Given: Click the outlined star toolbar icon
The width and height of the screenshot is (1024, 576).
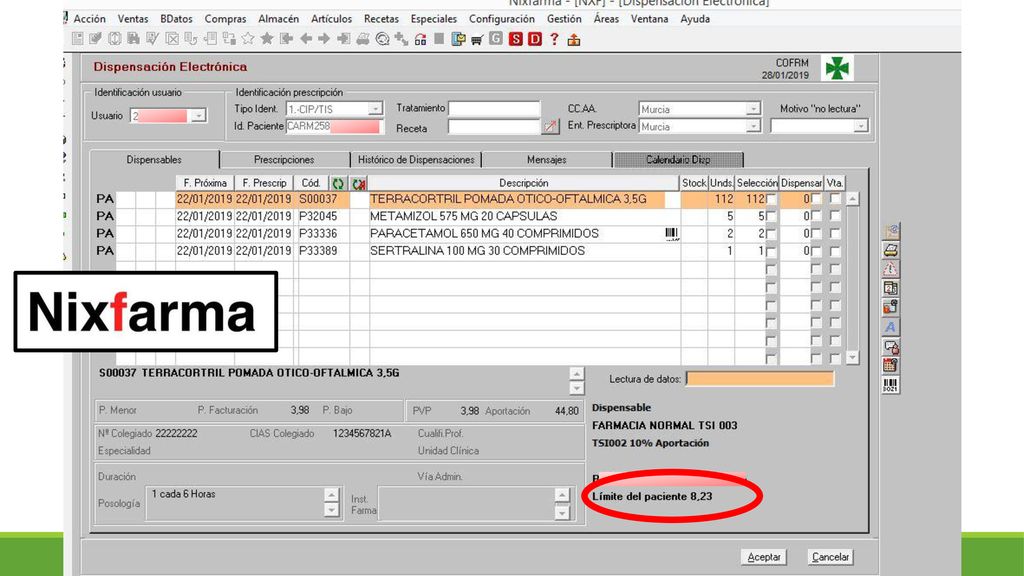Looking at the screenshot, I should point(248,39).
